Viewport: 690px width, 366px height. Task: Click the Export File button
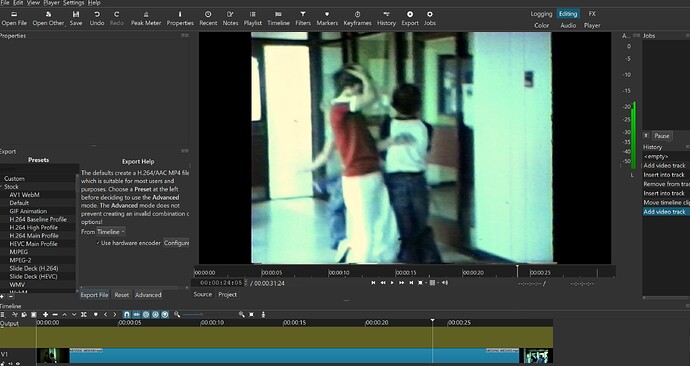[94, 295]
